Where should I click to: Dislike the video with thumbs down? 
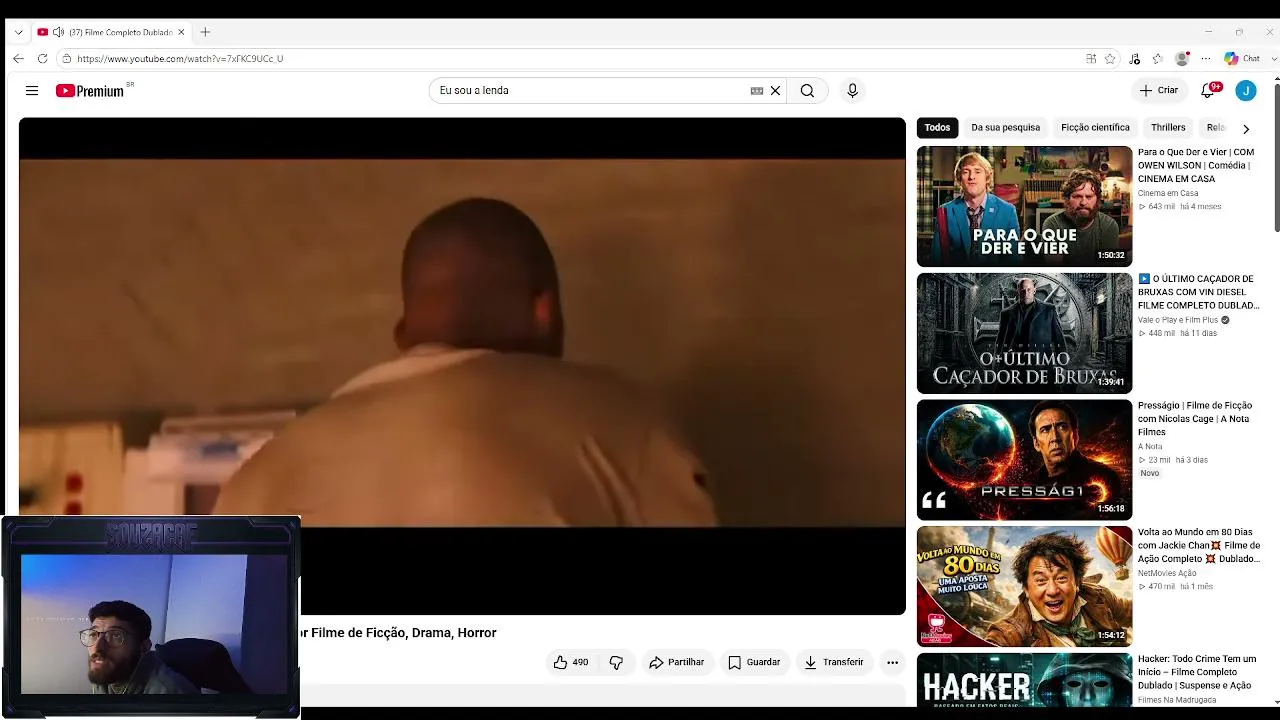coord(616,662)
